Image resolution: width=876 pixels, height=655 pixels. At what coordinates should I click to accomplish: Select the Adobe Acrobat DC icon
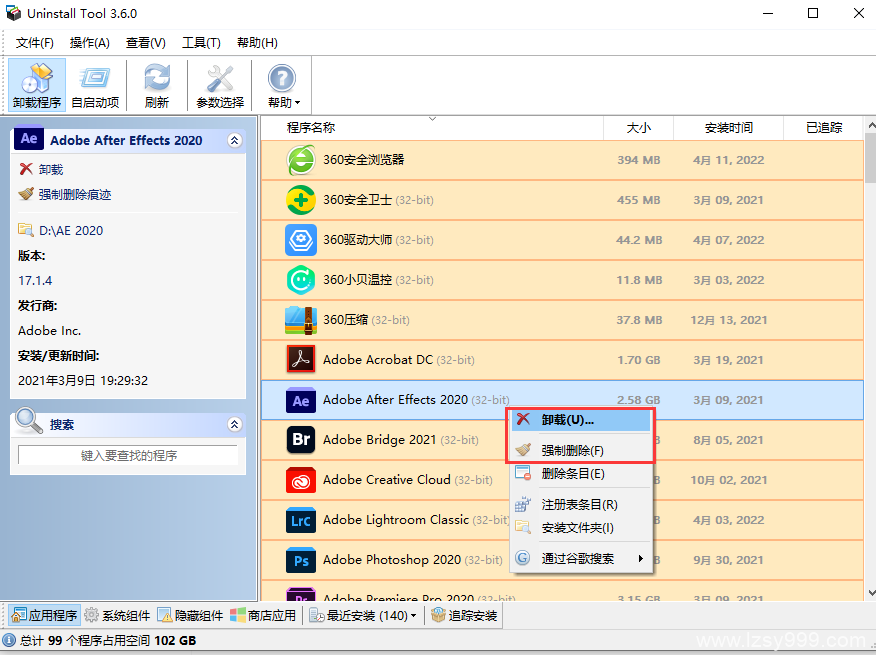(301, 360)
